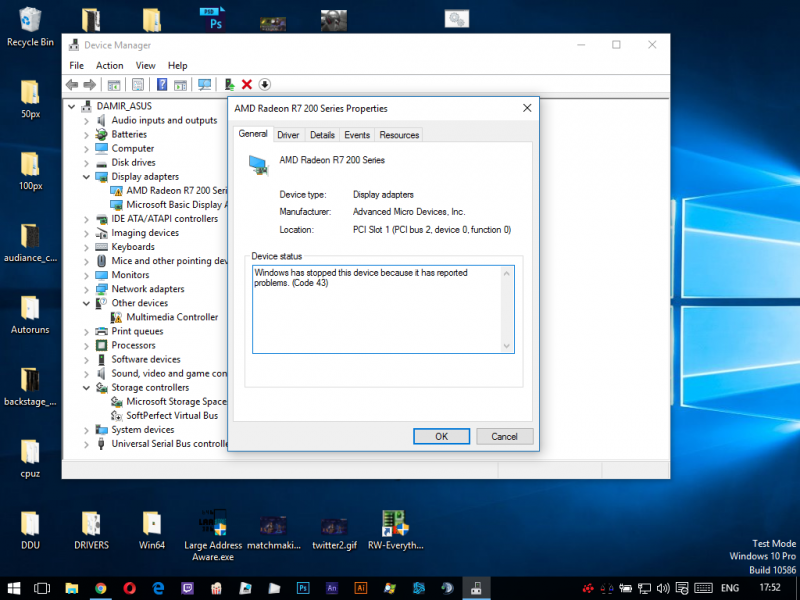Collapse the Other devices category
The image size is (800, 600).
pyautogui.click(x=86, y=303)
